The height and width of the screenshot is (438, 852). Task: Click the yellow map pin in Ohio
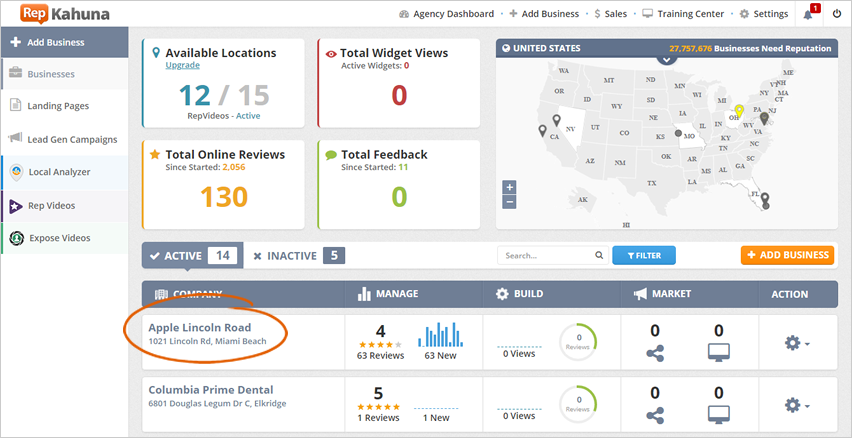tap(739, 113)
